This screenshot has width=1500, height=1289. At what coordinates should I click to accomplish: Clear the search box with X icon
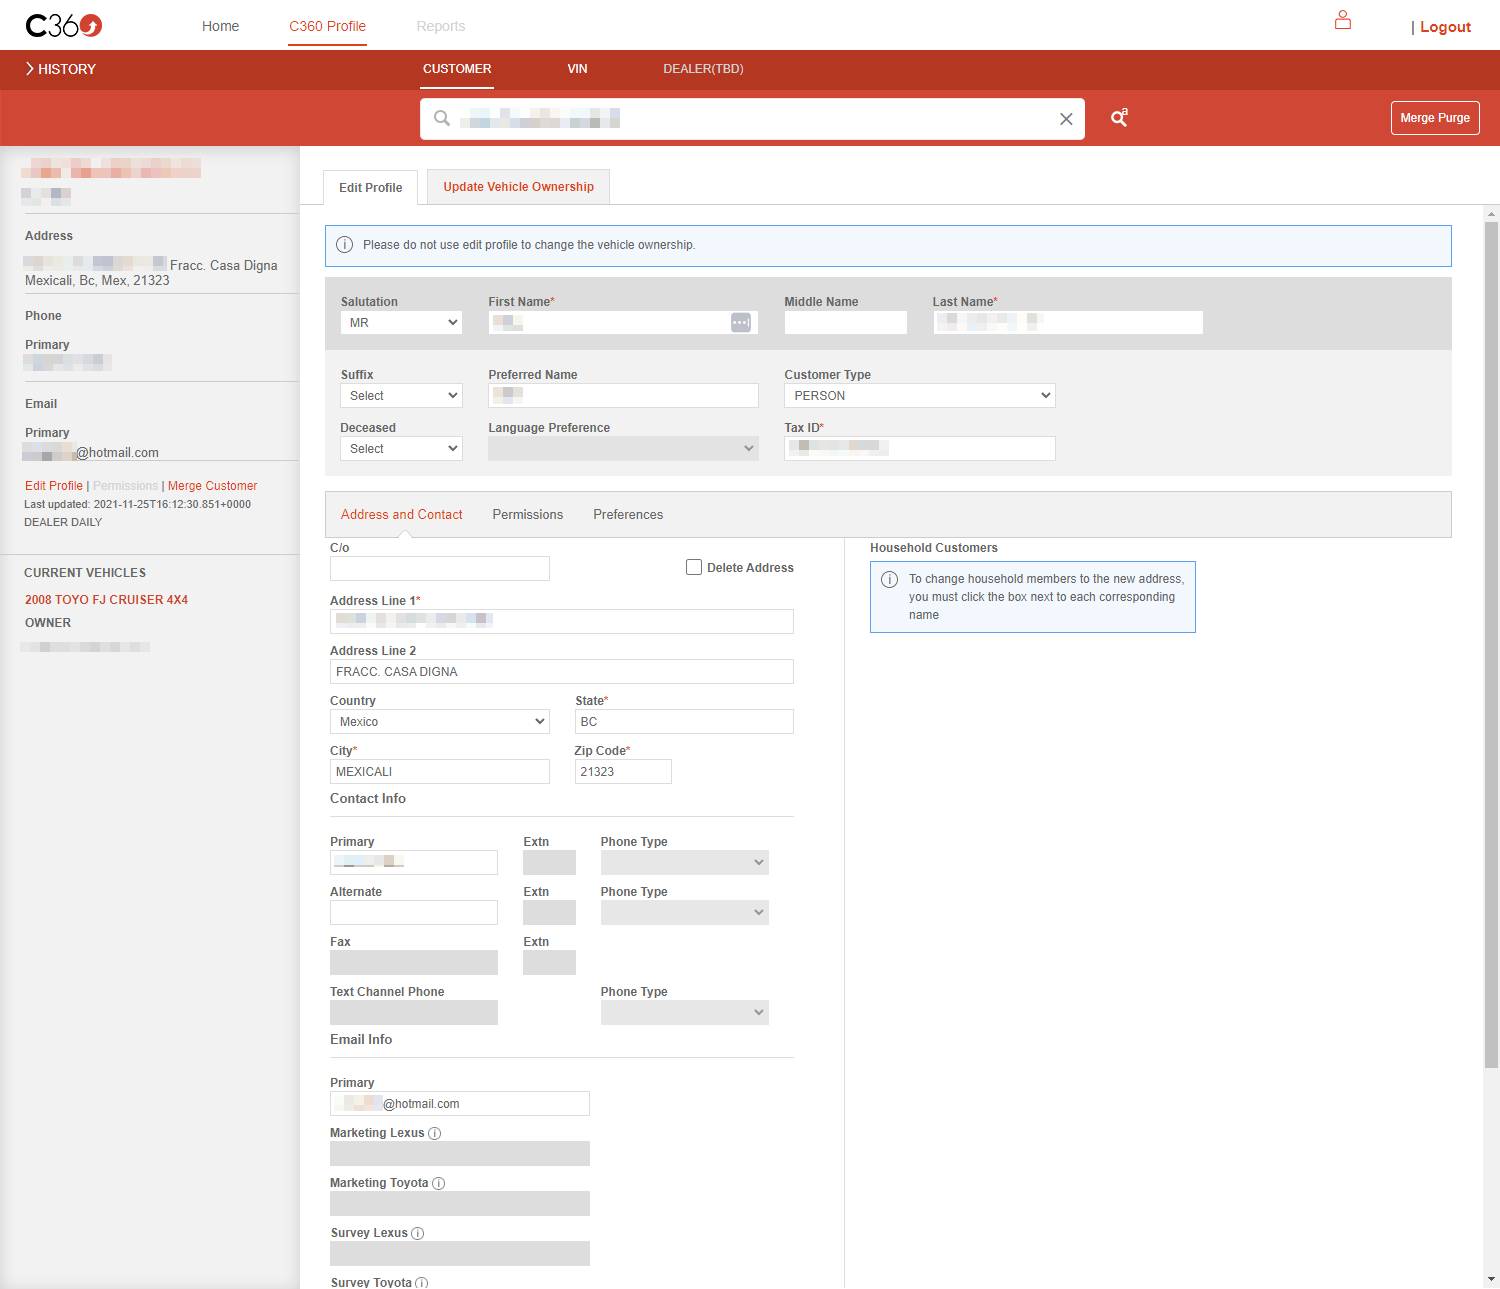pyautogui.click(x=1066, y=119)
